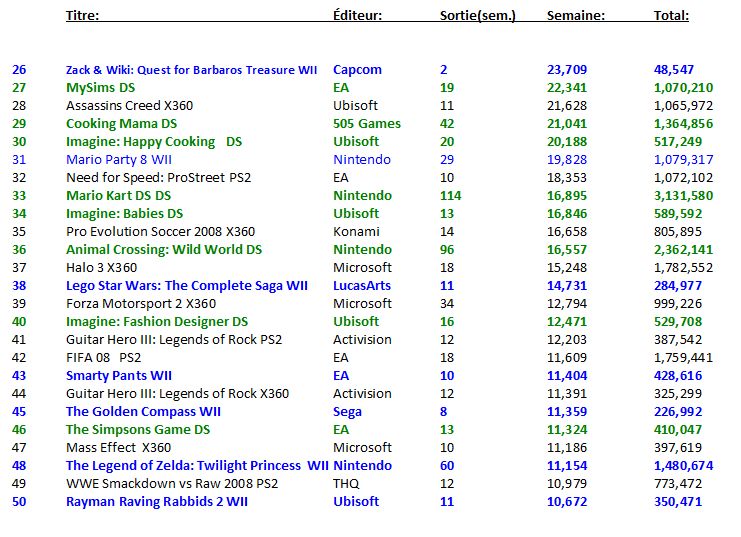Screen dimensions: 741x537
Task: Select the Smarty Pants WII title
Action: point(119,376)
